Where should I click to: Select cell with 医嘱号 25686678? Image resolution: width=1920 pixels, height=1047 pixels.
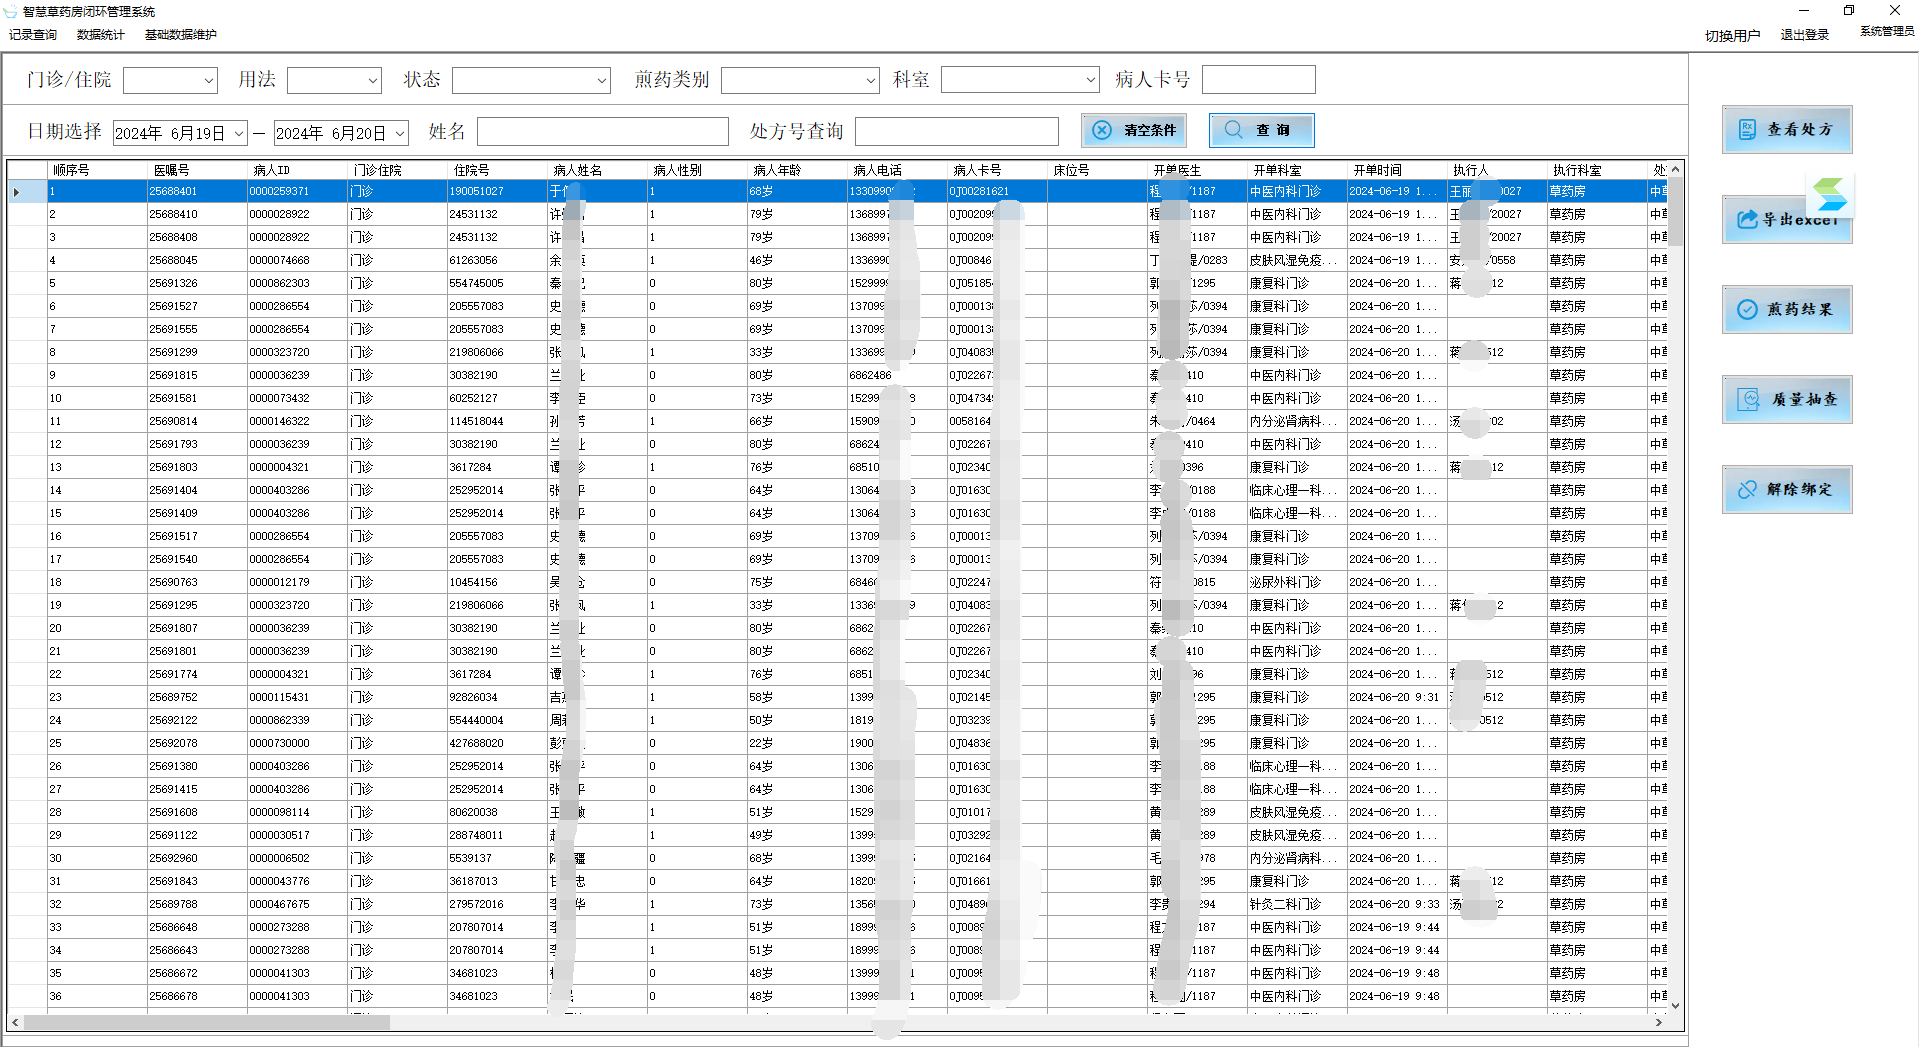coord(197,996)
